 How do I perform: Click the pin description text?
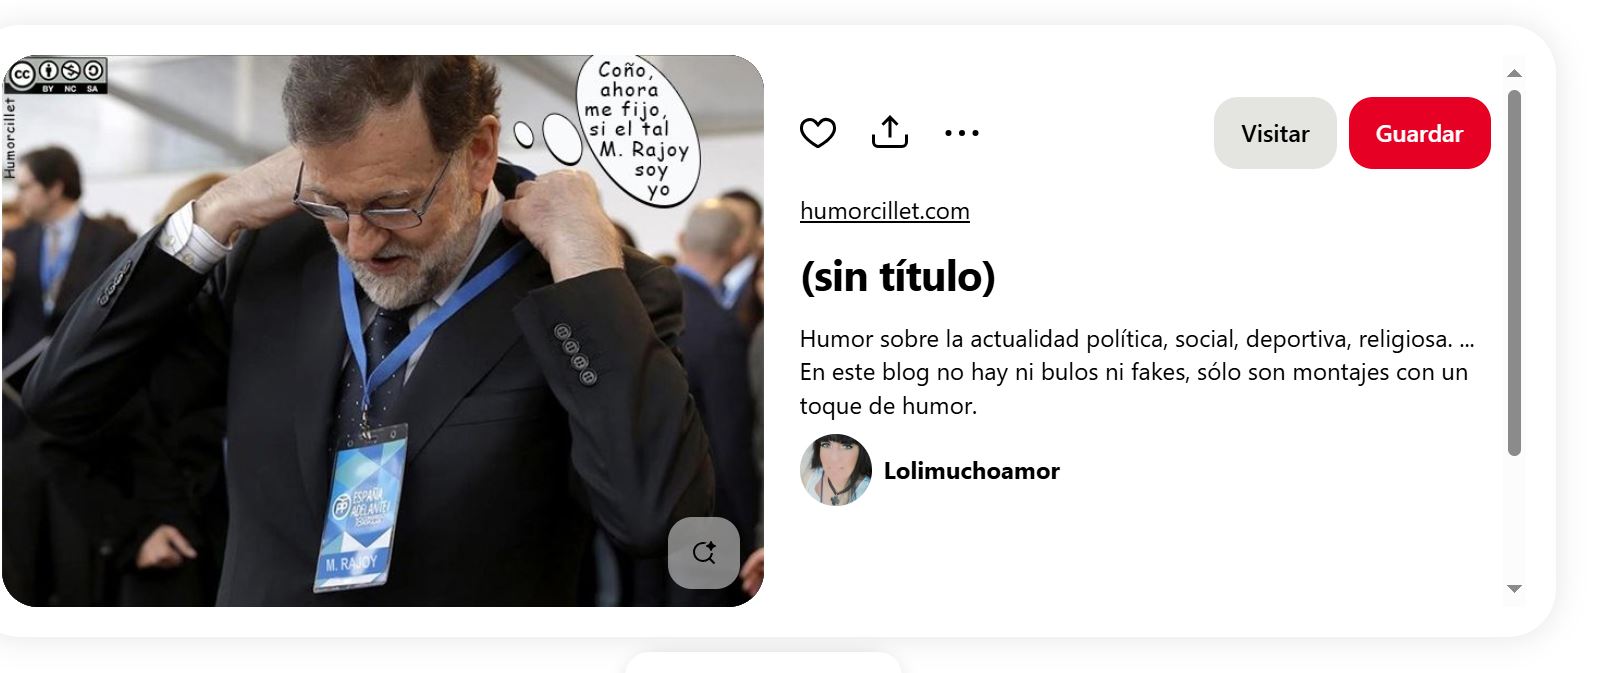click(x=1137, y=372)
